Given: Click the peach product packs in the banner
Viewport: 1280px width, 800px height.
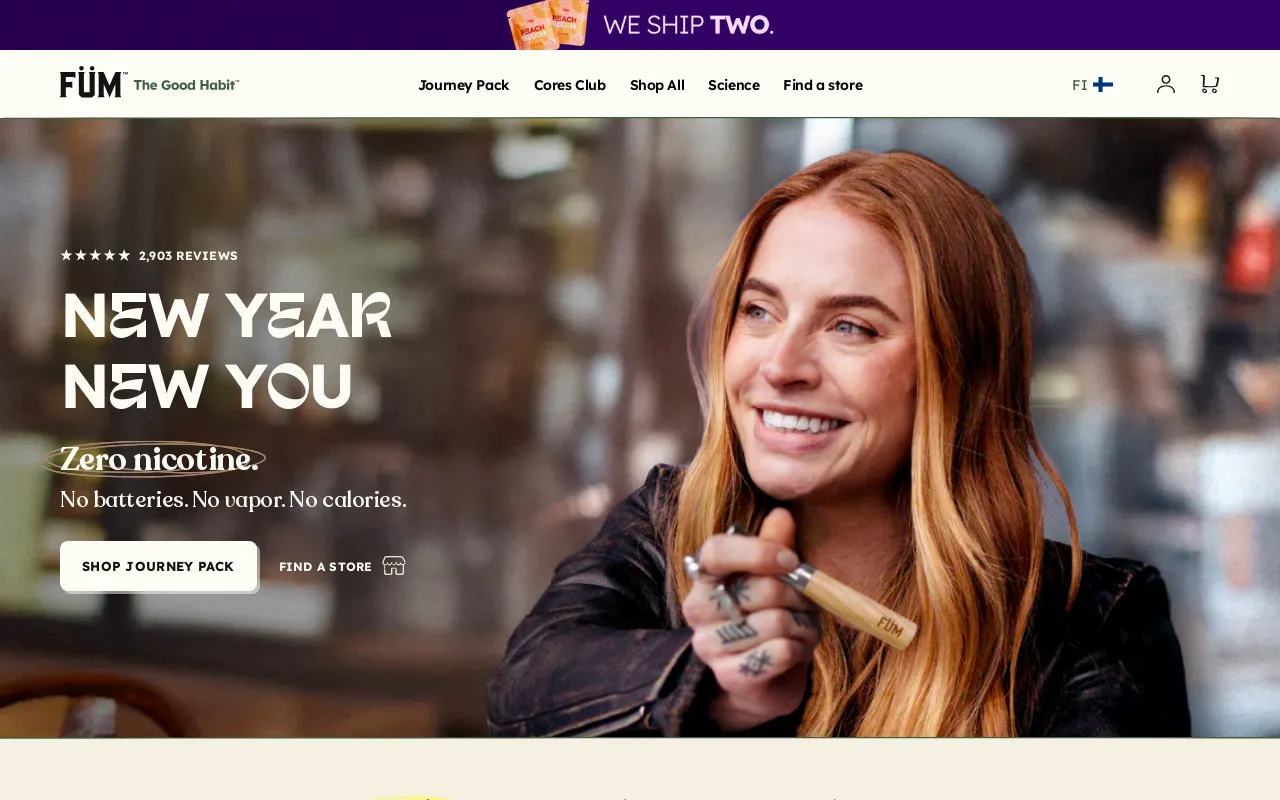Looking at the screenshot, I should tap(548, 24).
